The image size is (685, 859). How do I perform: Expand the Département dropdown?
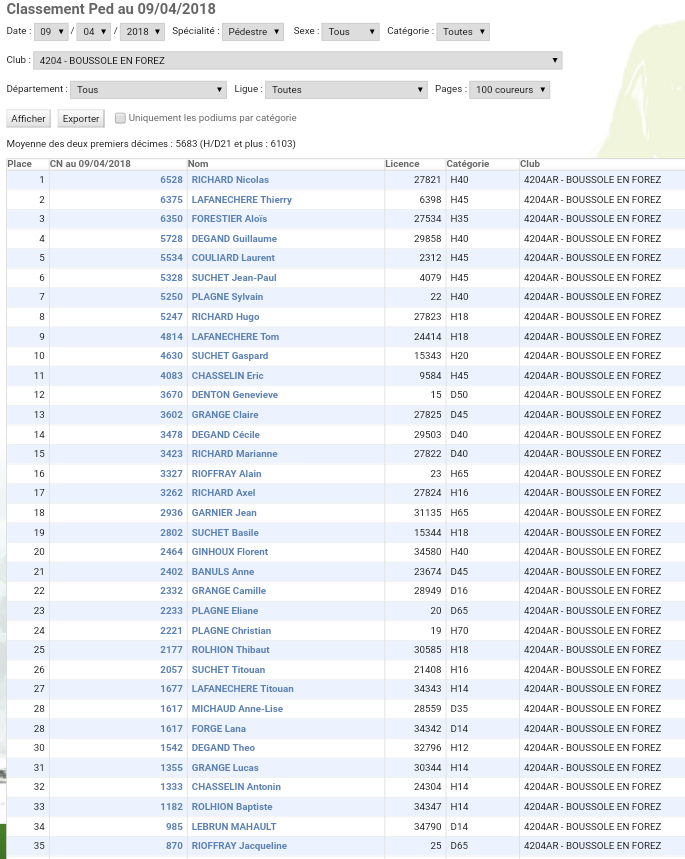pyautogui.click(x=150, y=90)
